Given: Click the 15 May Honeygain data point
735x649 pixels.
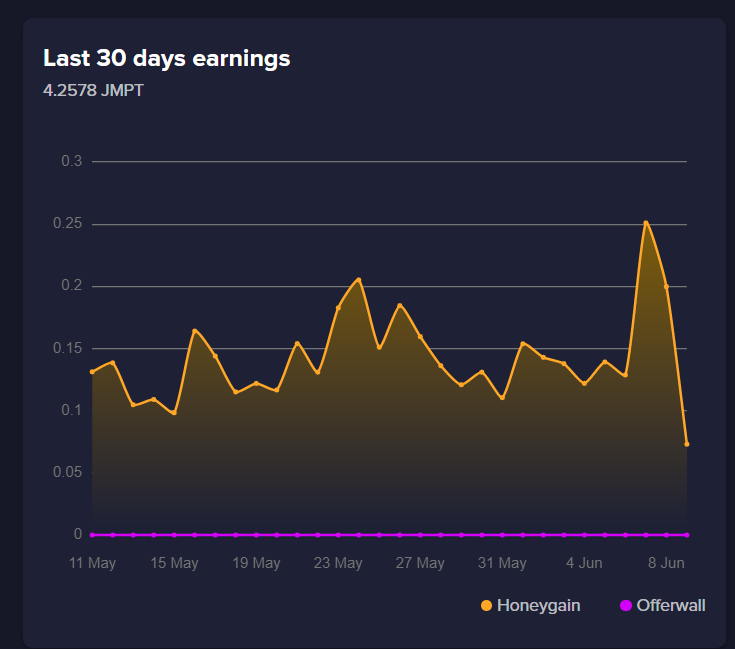Looking at the screenshot, I should tap(174, 413).
